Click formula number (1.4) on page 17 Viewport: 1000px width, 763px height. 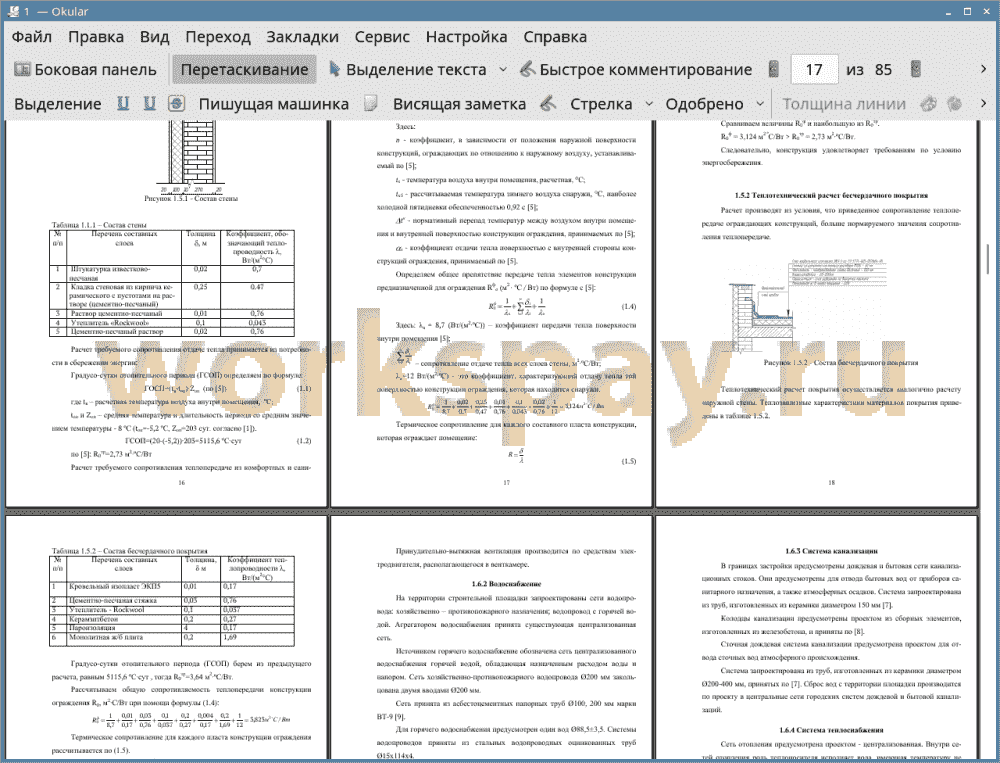coord(628,307)
